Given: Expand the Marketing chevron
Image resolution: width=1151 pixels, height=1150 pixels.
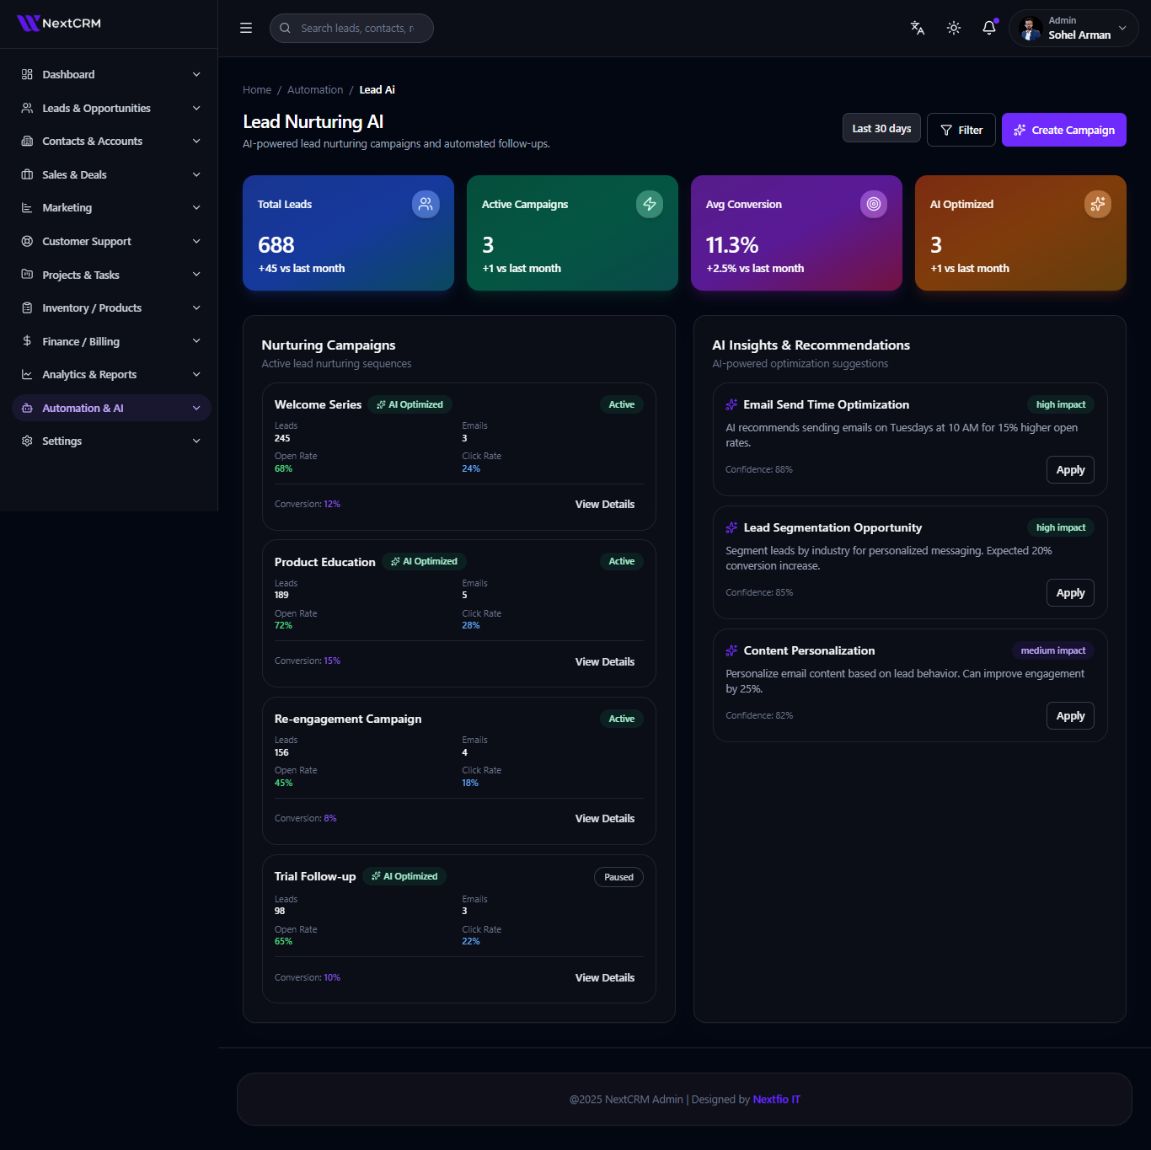Looking at the screenshot, I should pos(196,208).
